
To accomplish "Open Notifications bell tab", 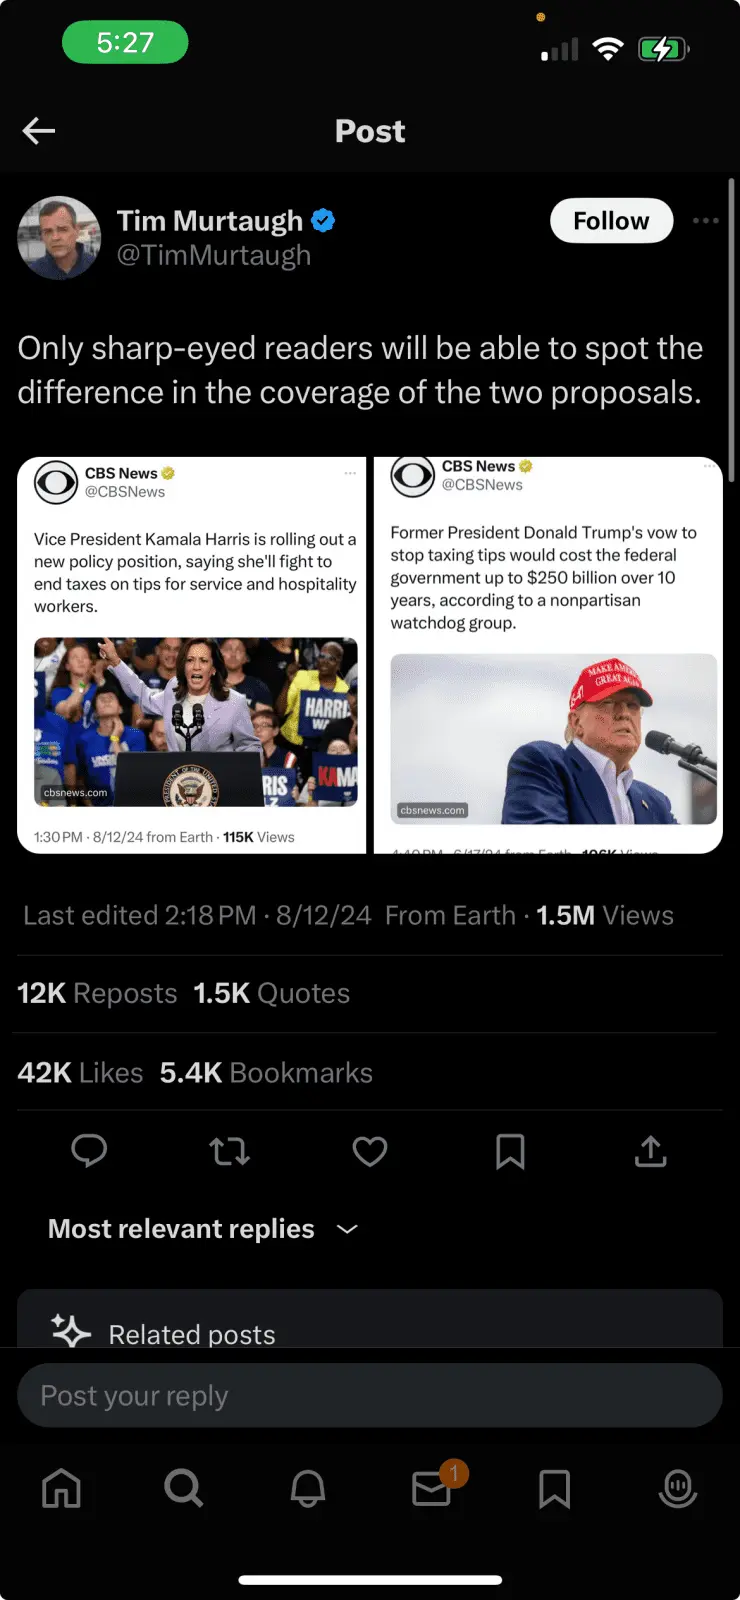I will point(307,1489).
